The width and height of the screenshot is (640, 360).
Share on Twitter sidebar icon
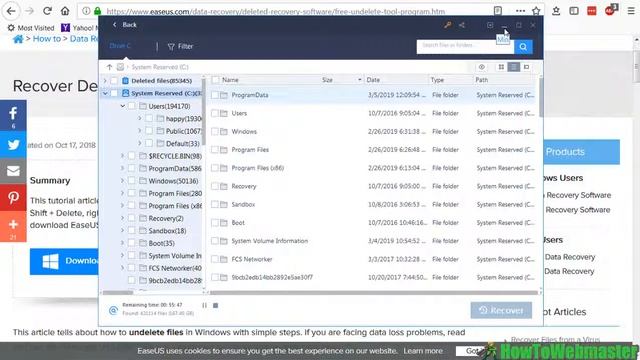pyautogui.click(x=13, y=144)
